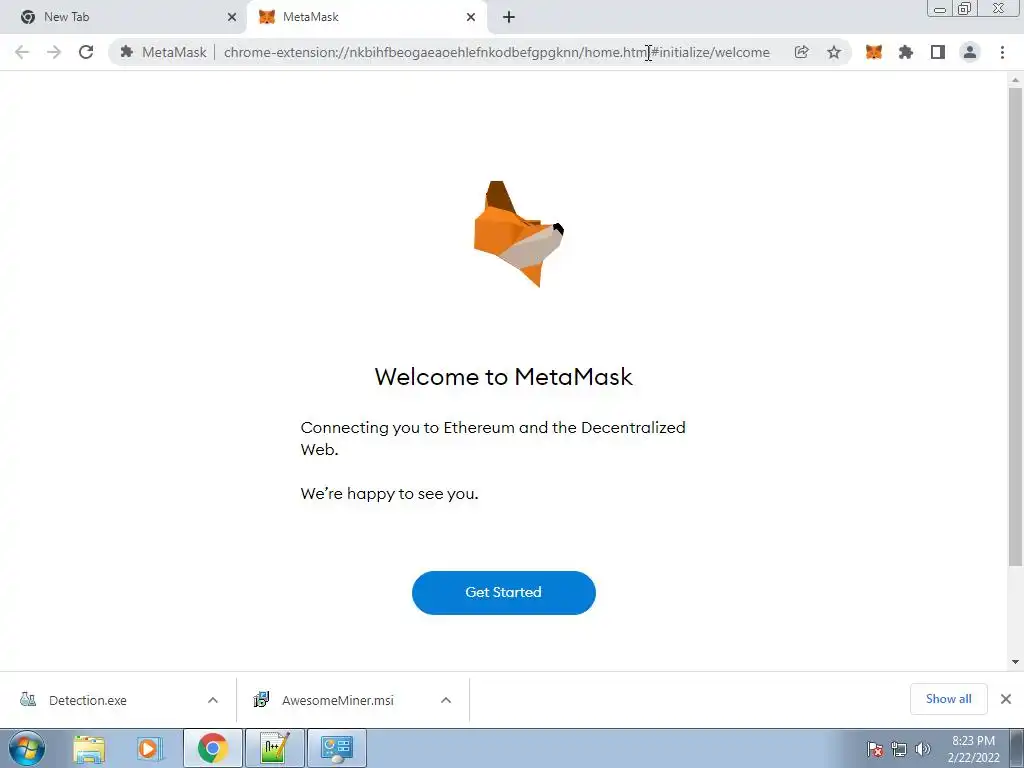The image size is (1024, 768).
Task: Bookmark this page with the star icon
Action: 834,52
